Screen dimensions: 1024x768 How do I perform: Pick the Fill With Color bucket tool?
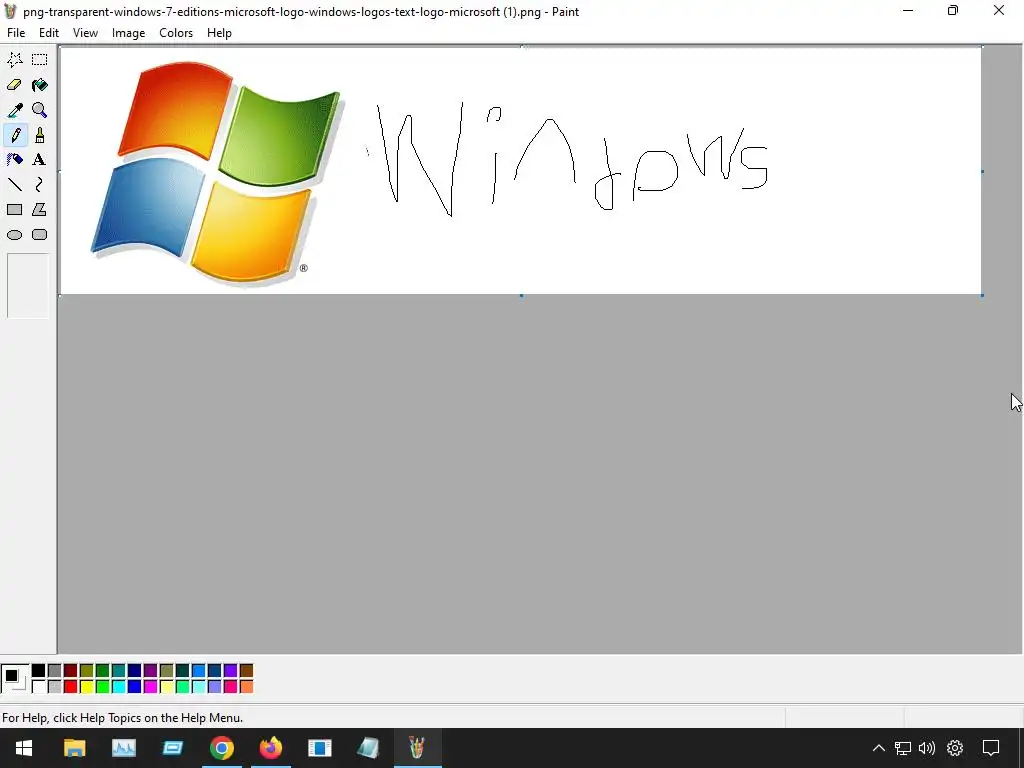pos(40,85)
